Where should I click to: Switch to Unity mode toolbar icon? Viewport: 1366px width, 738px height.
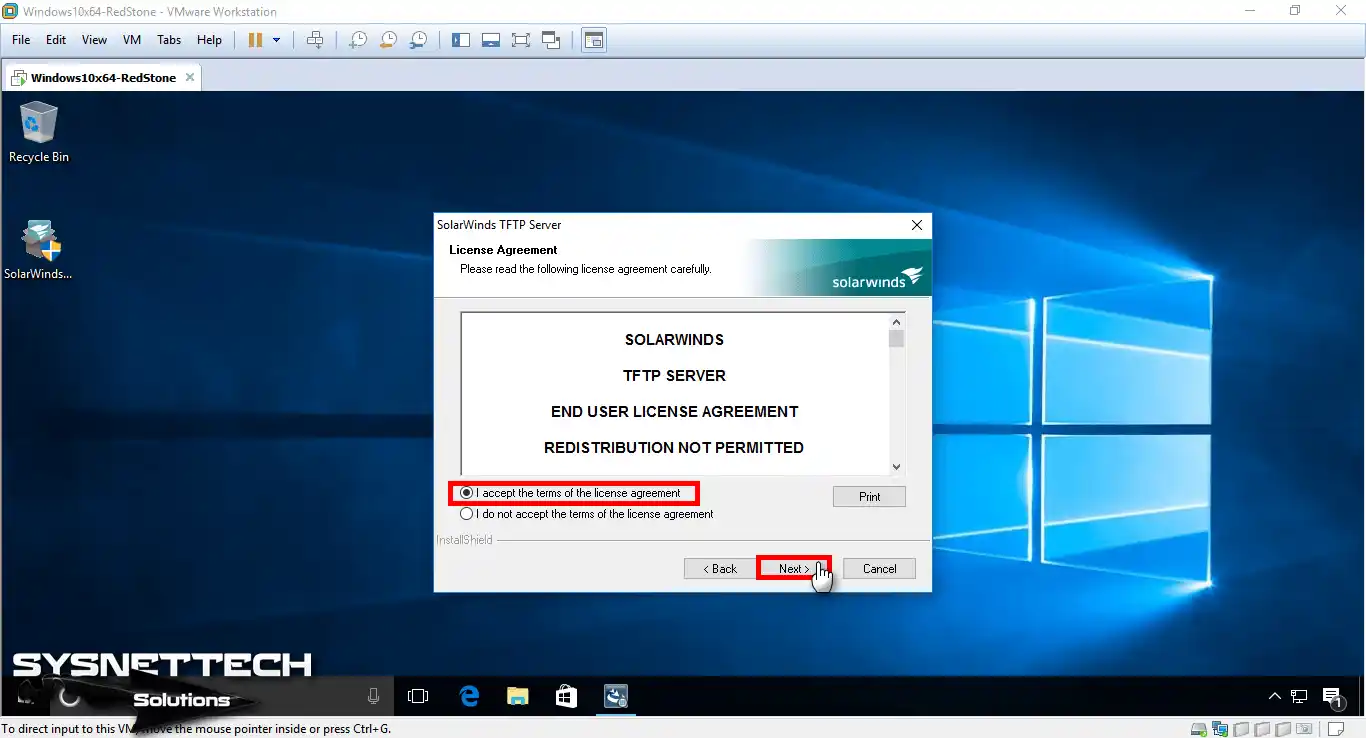(551, 40)
